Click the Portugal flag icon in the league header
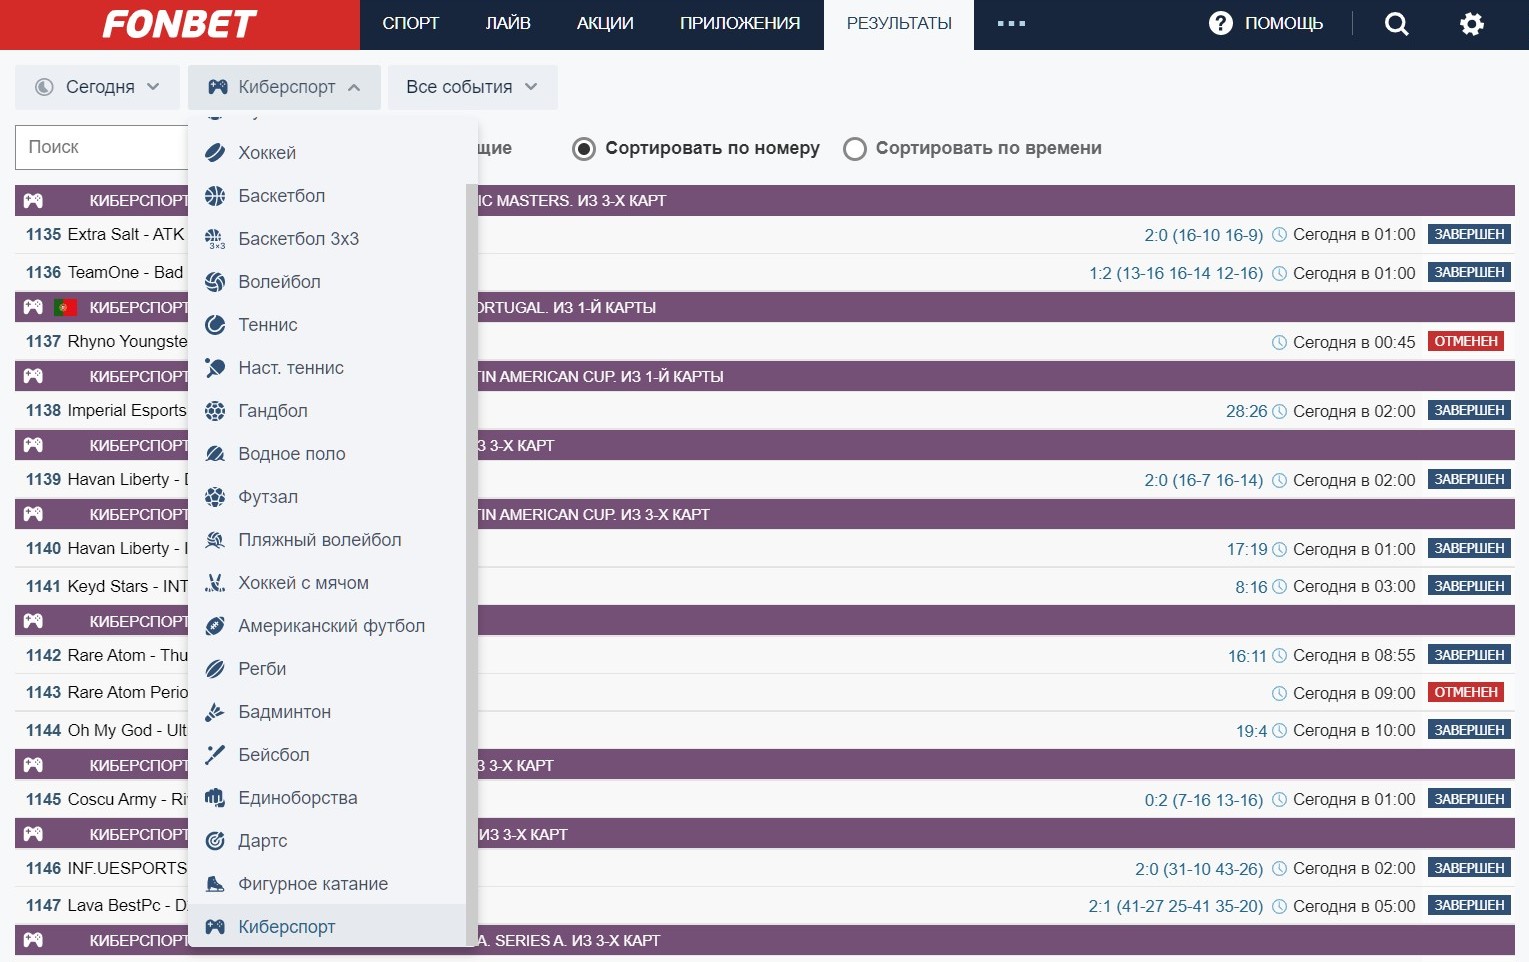This screenshot has width=1529, height=962. 65,307
